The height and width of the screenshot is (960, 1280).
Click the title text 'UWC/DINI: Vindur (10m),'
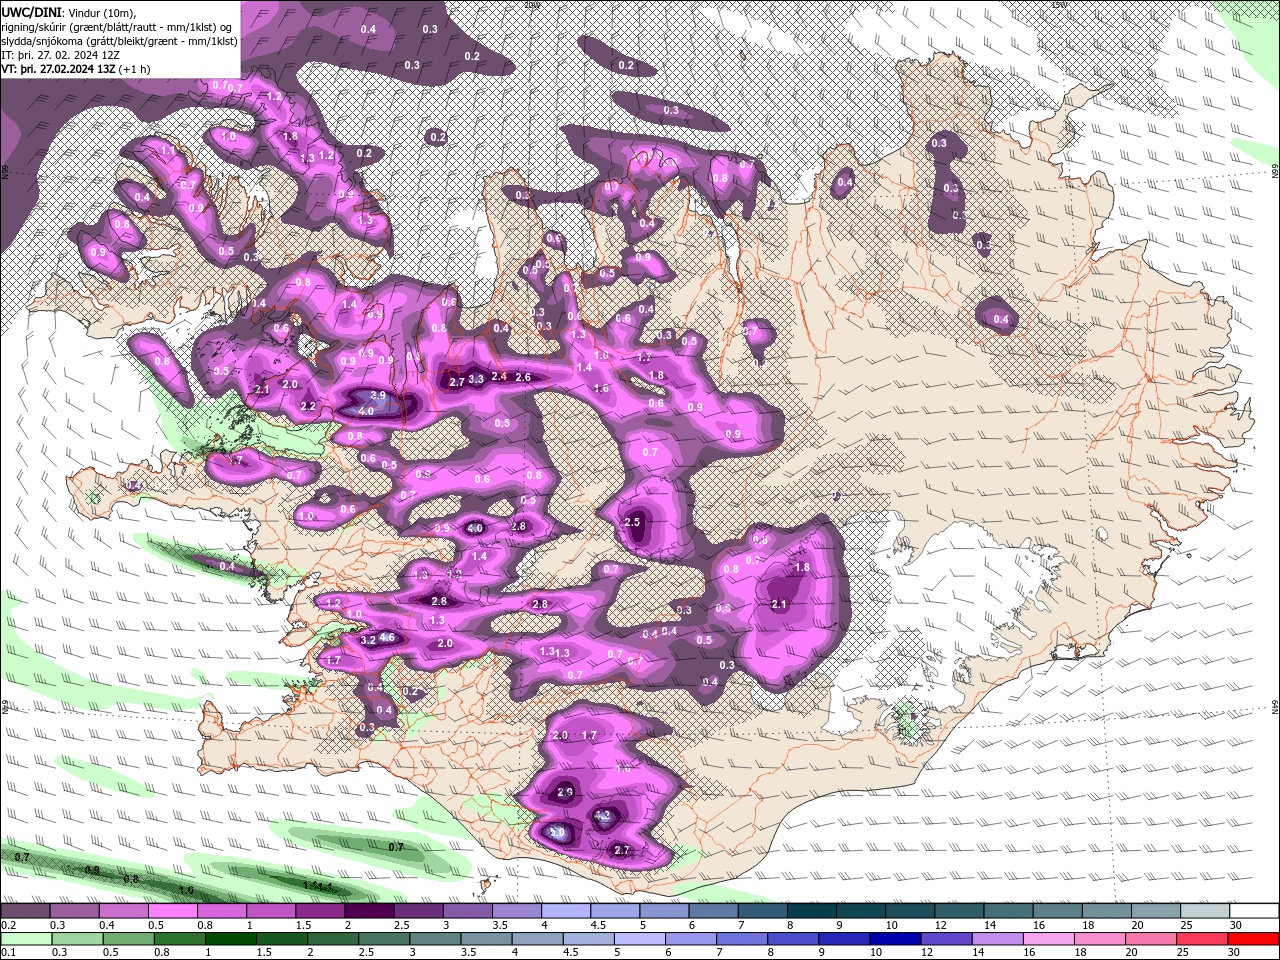[x=69, y=11]
